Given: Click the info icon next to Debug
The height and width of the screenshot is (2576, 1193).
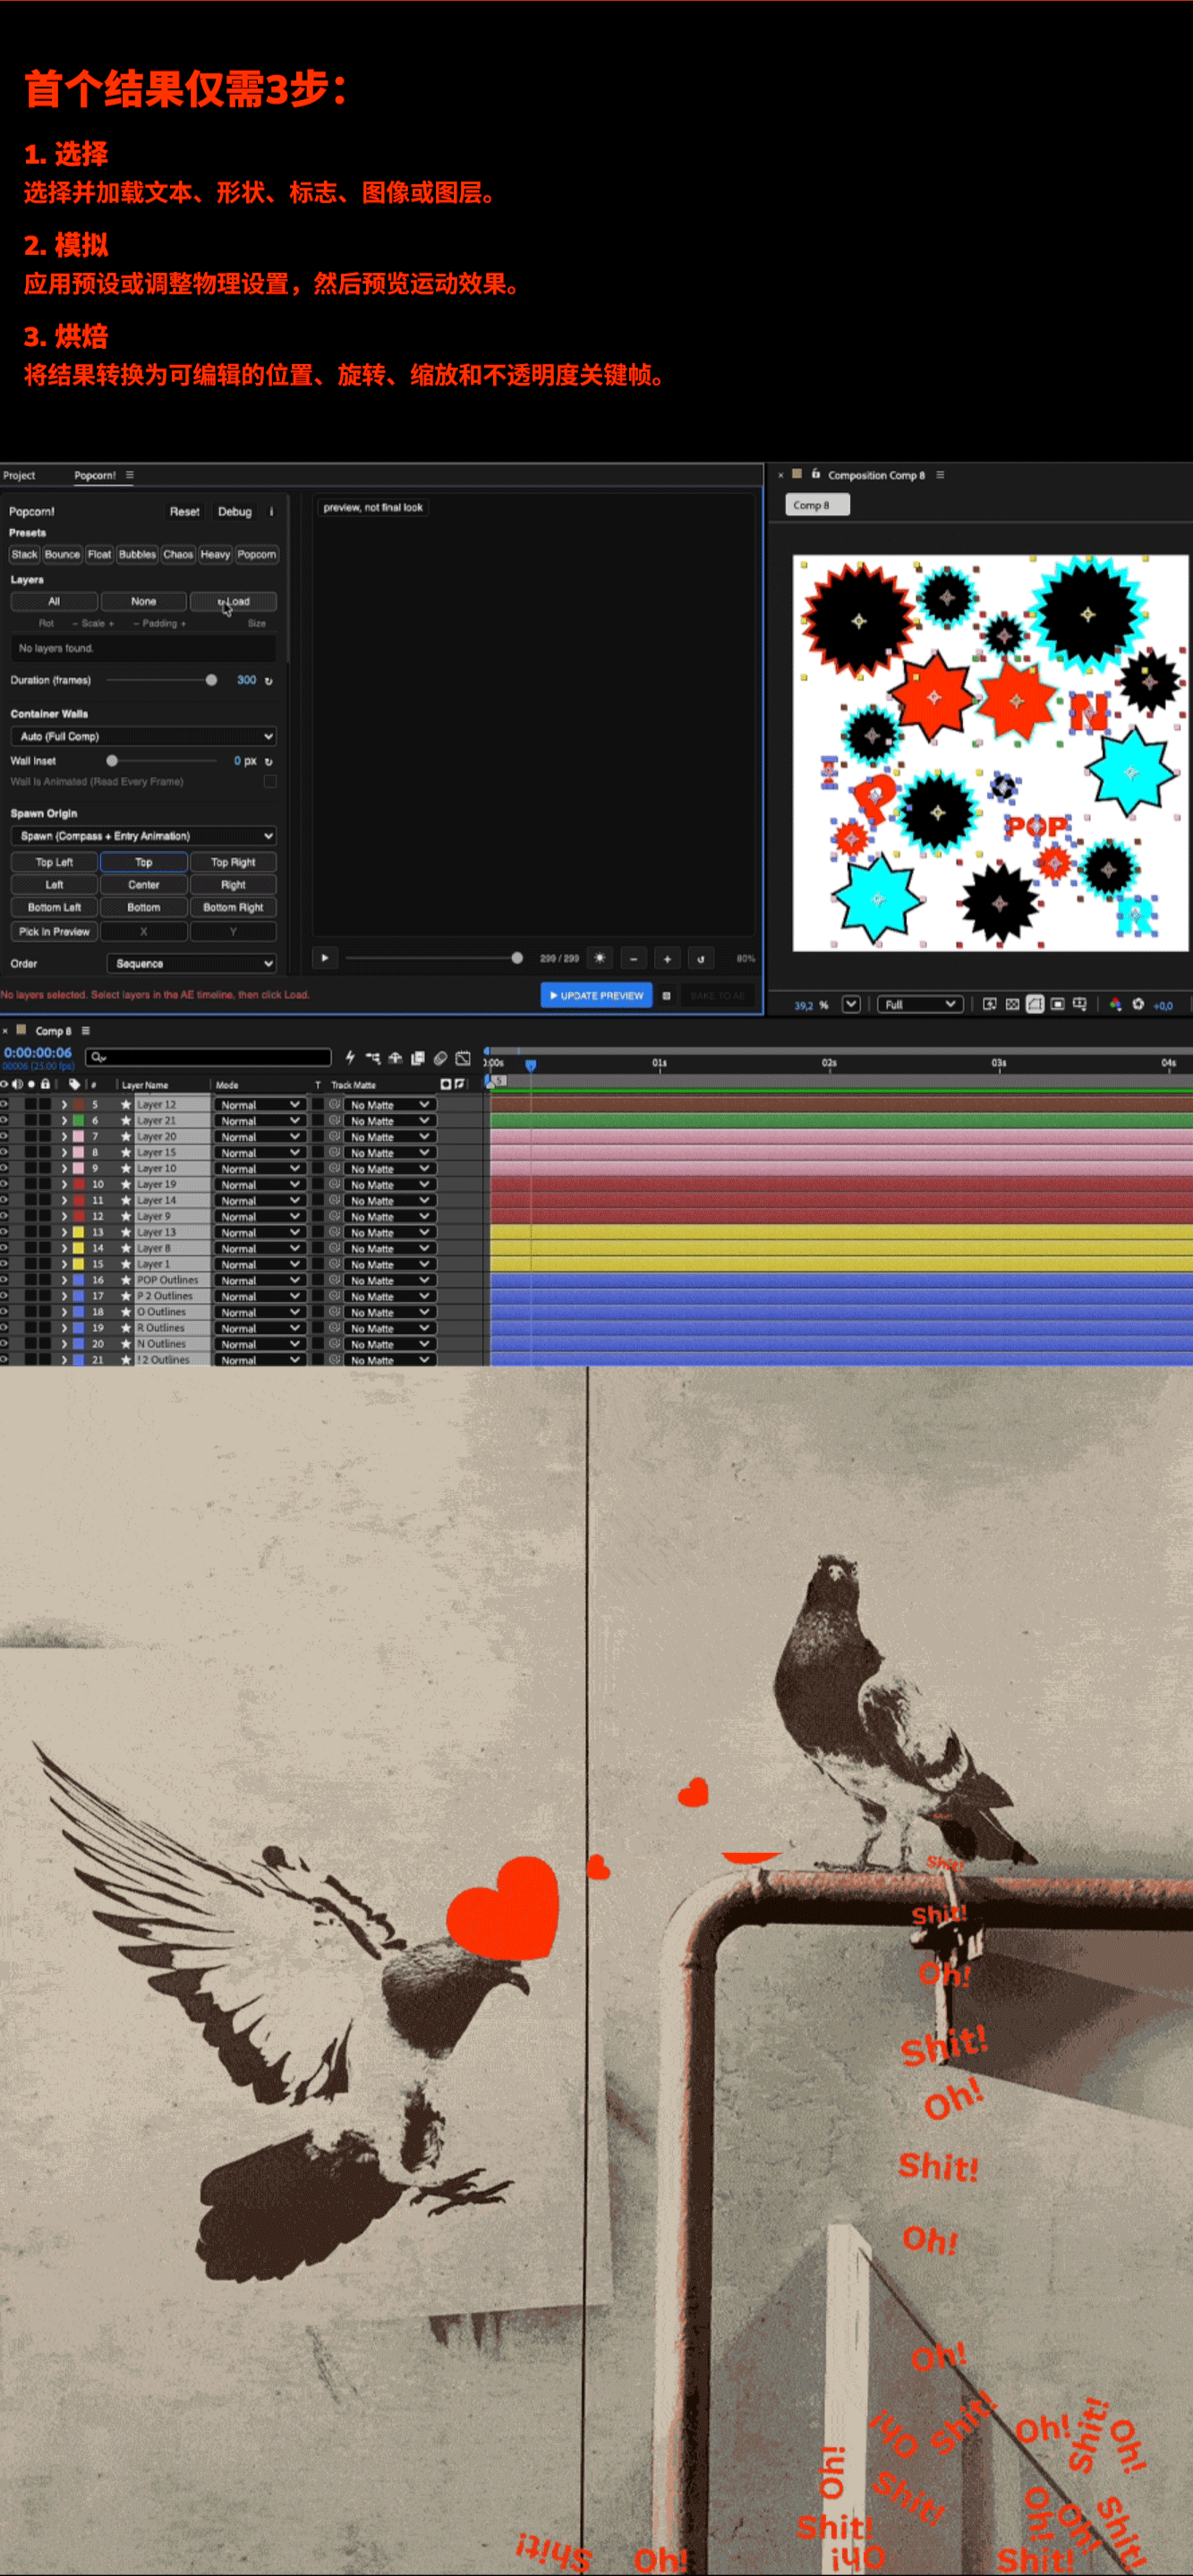Looking at the screenshot, I should 271,511.
